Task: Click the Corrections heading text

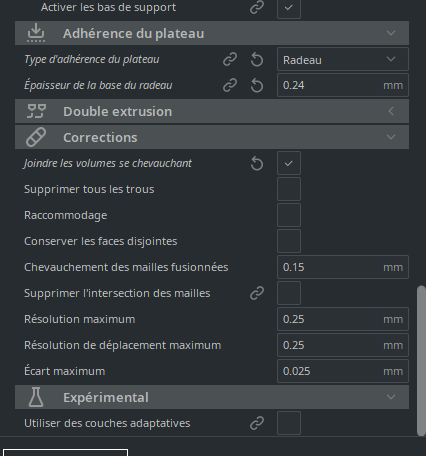Action: pyautogui.click(x=100, y=137)
